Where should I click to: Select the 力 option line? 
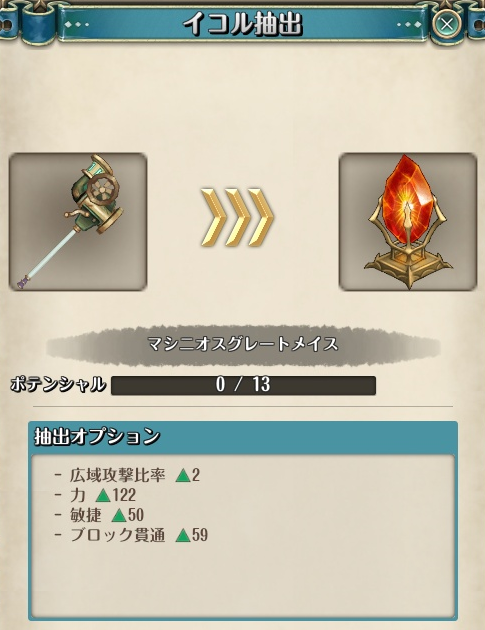click(95, 495)
